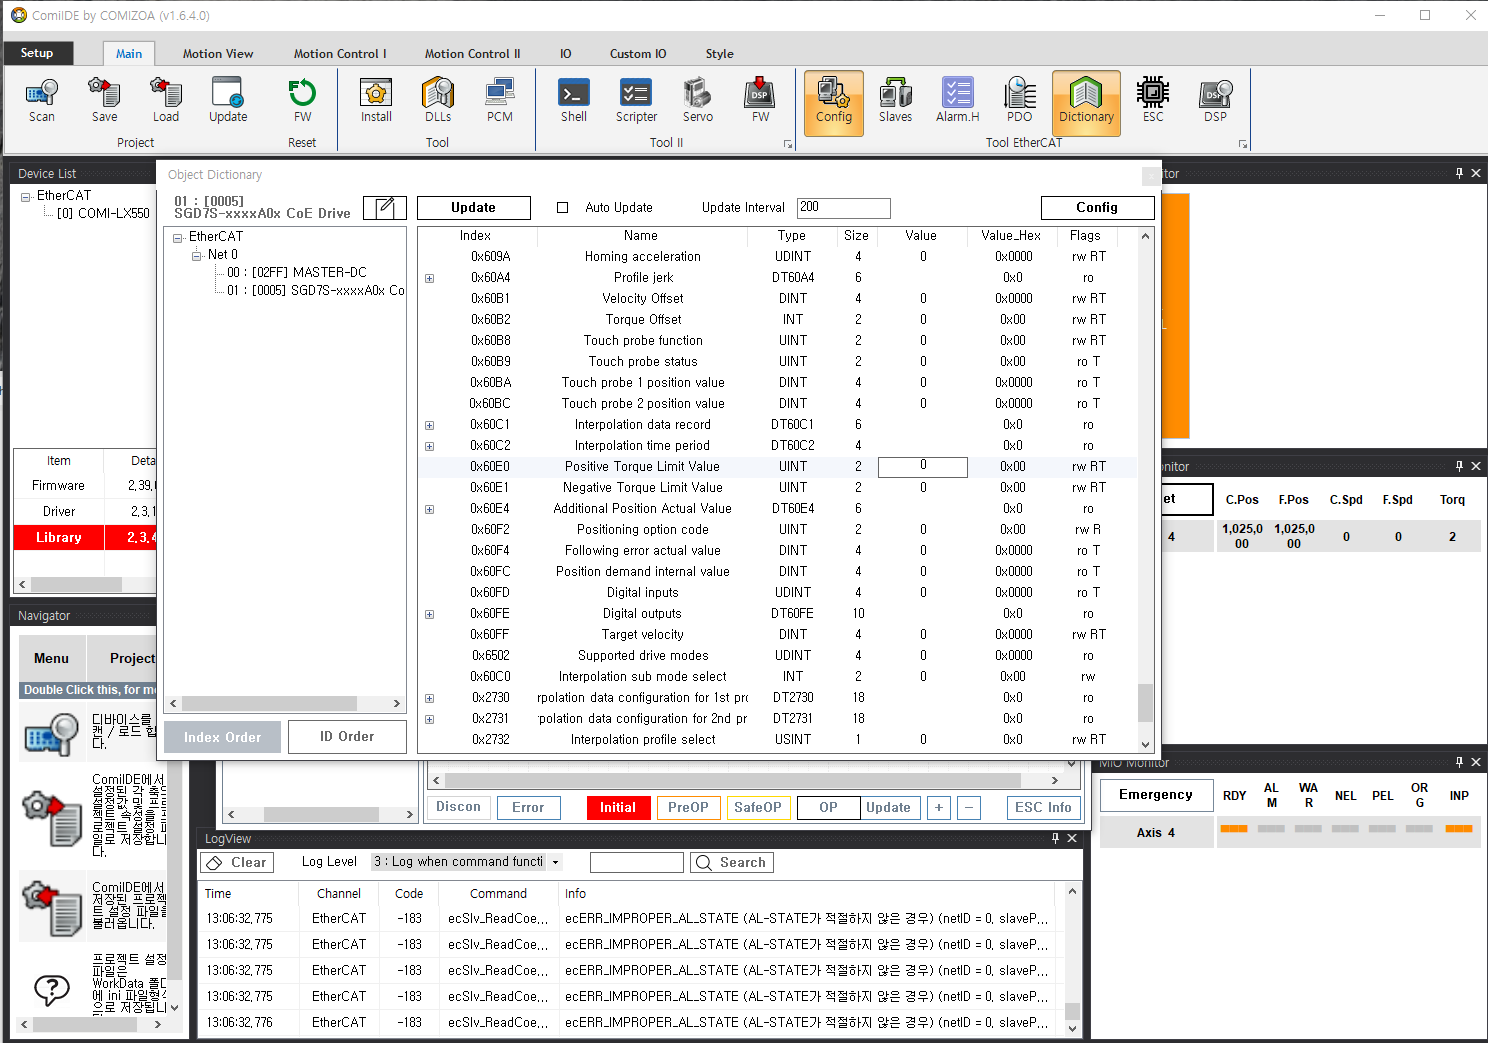Expand the 0x60A4 Profile jerk row

click(430, 278)
